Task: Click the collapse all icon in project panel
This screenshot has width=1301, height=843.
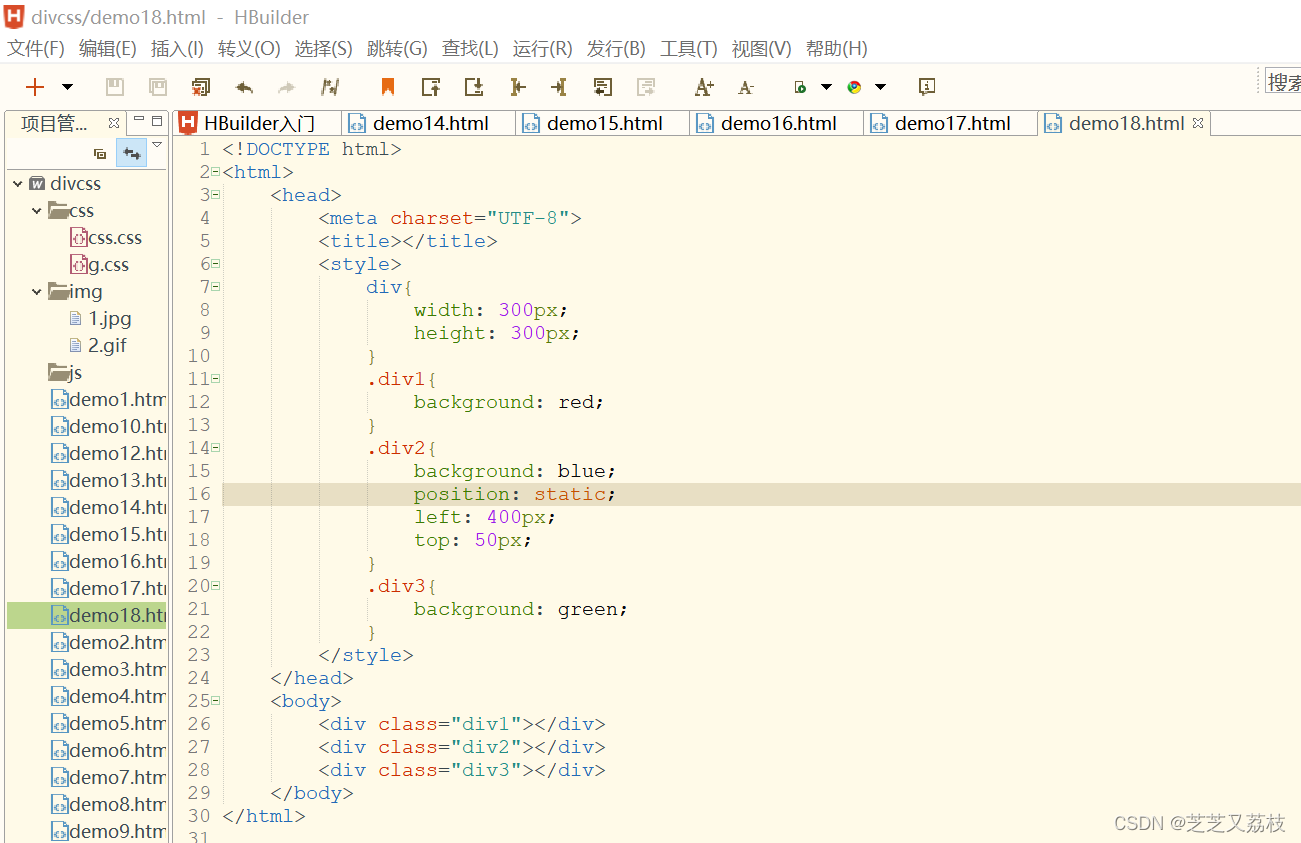Action: pos(100,154)
